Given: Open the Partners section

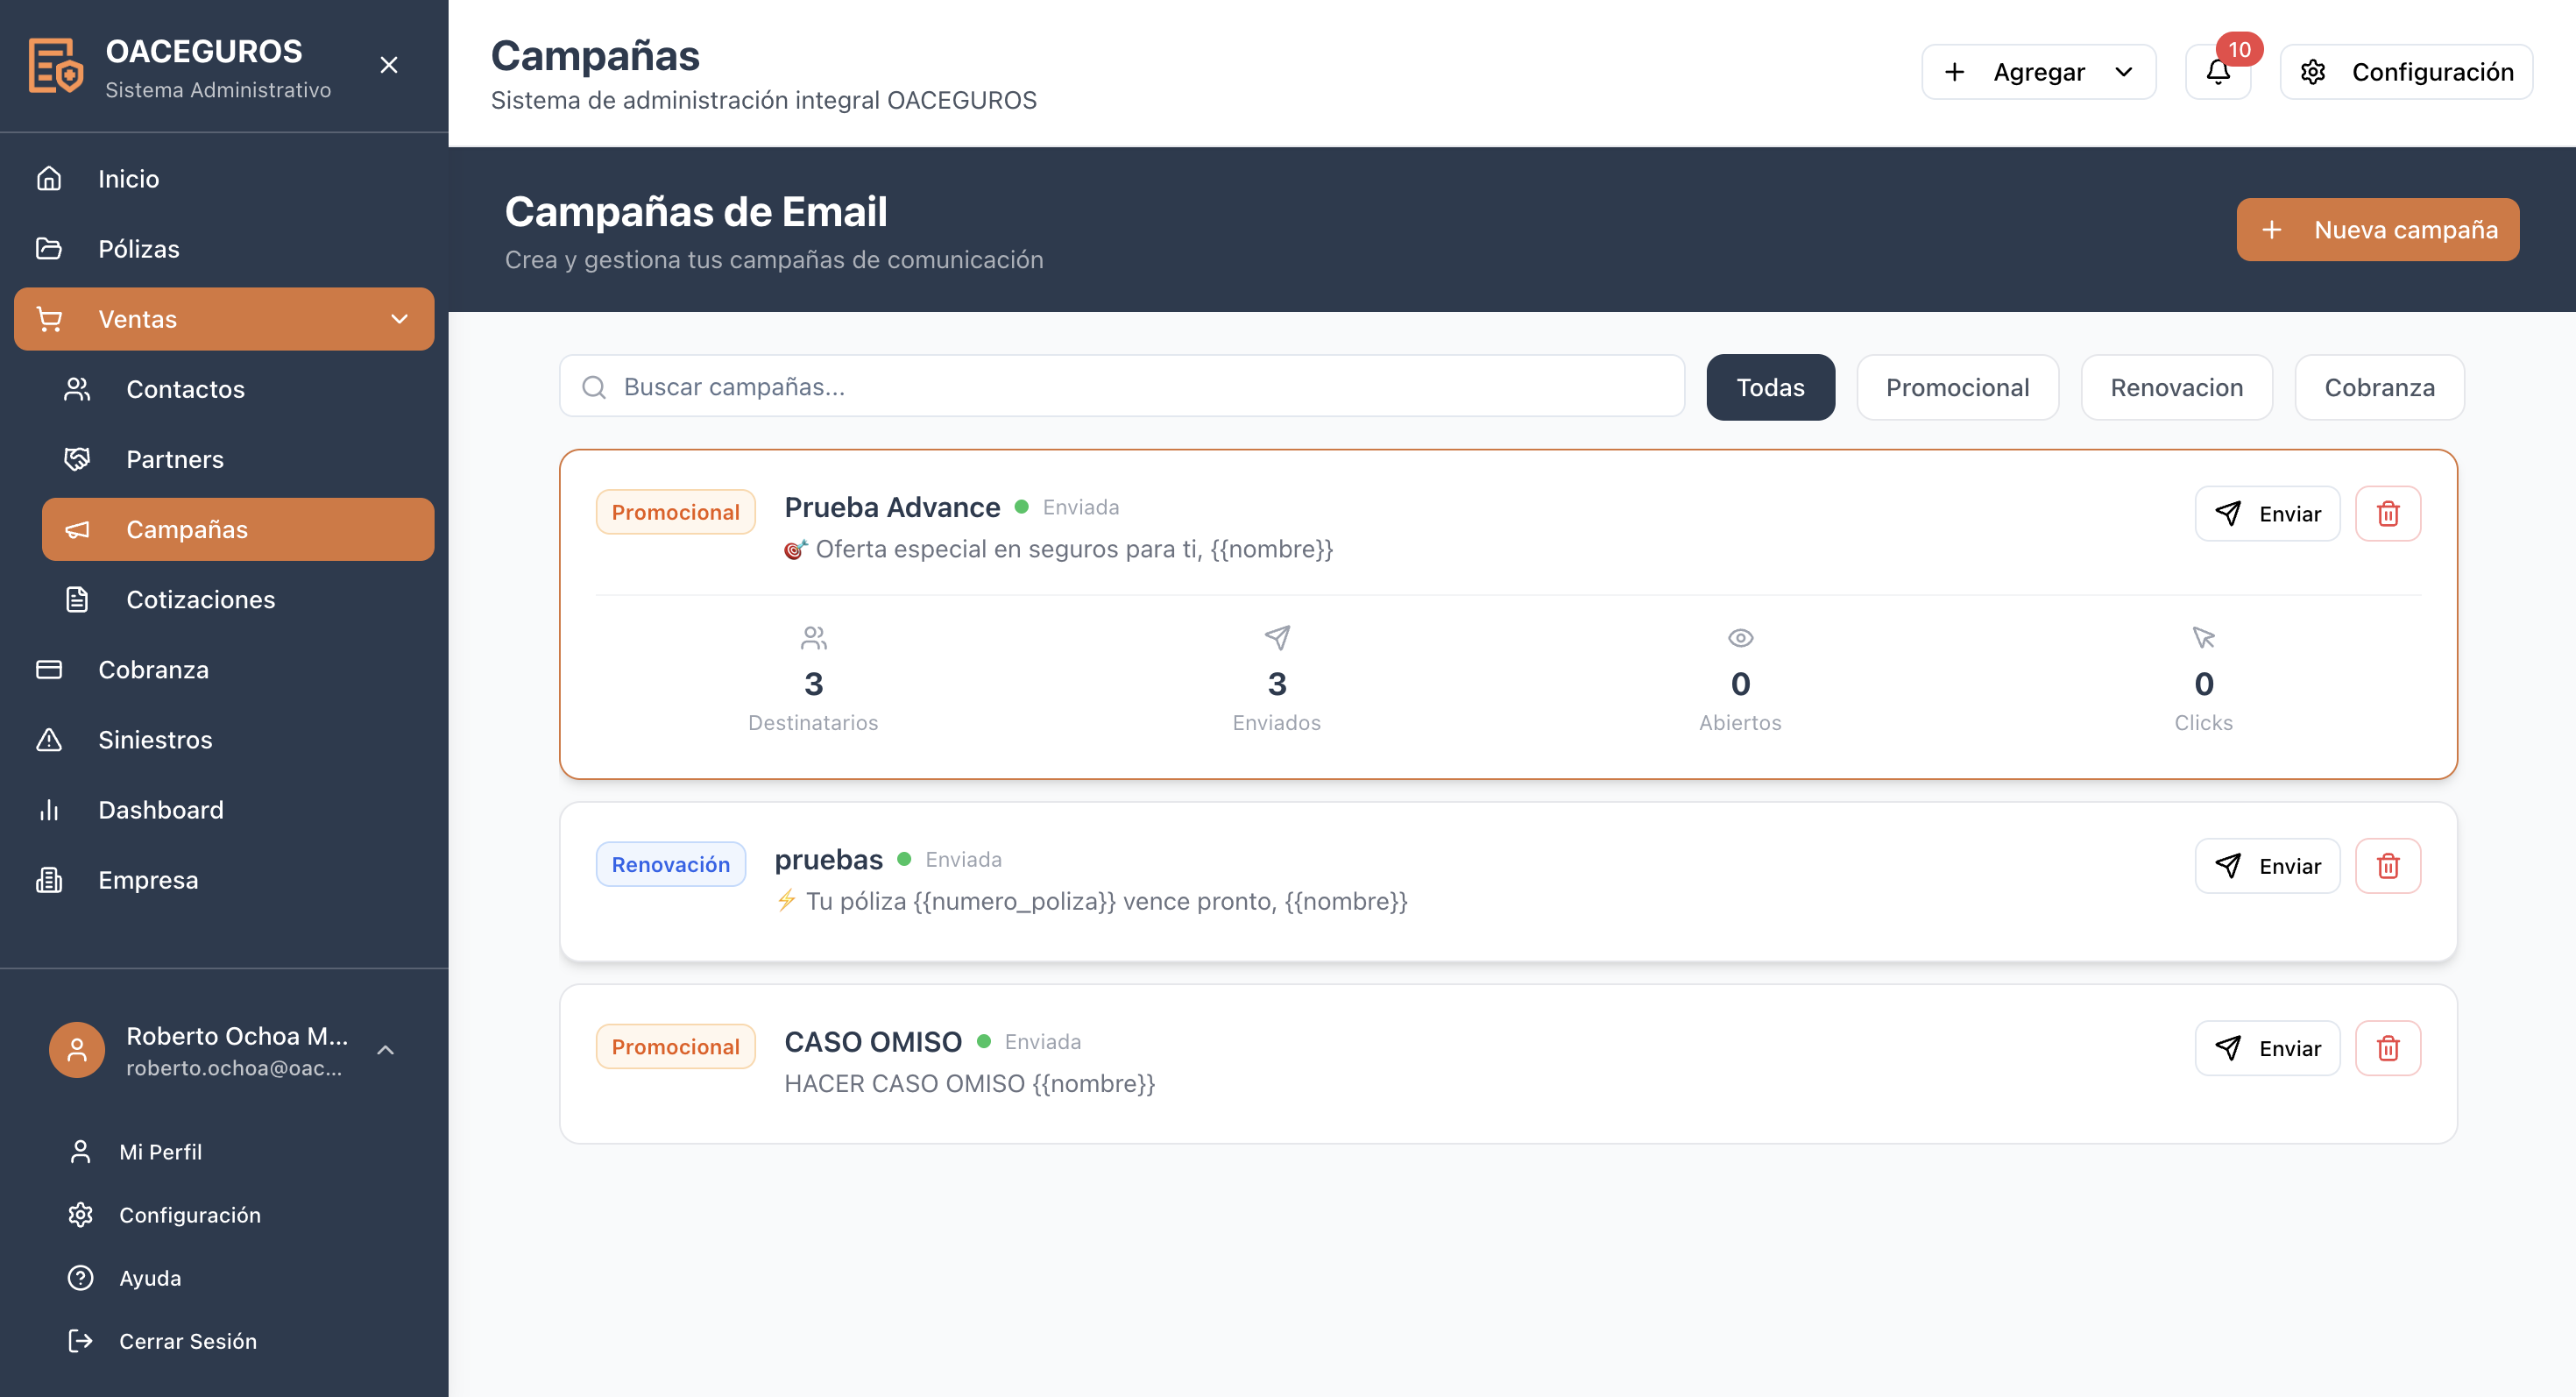Looking at the screenshot, I should click(174, 459).
